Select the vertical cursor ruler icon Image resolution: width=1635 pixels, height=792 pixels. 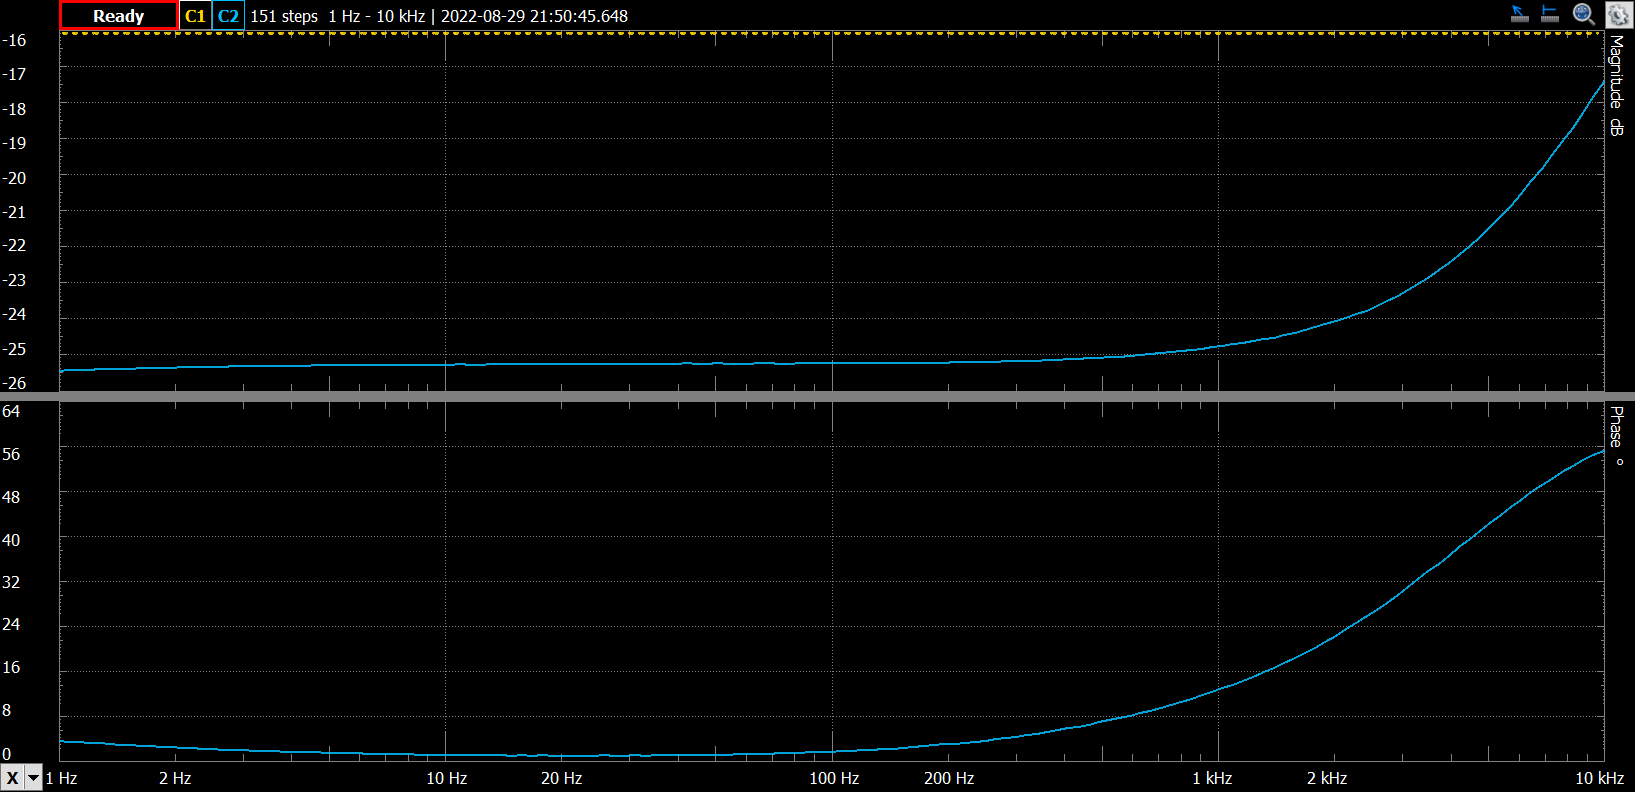tap(1550, 14)
